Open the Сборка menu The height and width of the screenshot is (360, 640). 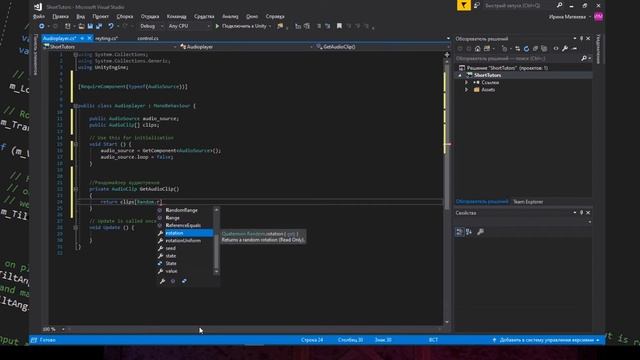coord(125,16)
